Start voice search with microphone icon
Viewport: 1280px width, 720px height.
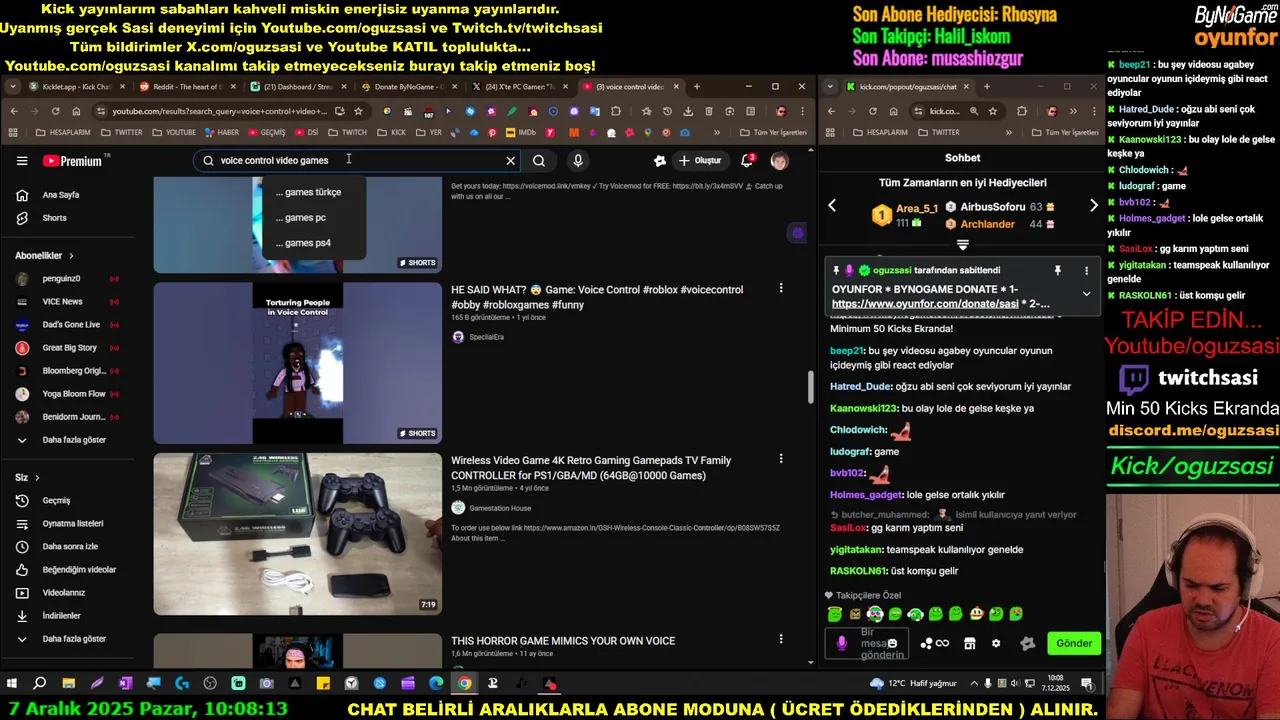(x=578, y=160)
